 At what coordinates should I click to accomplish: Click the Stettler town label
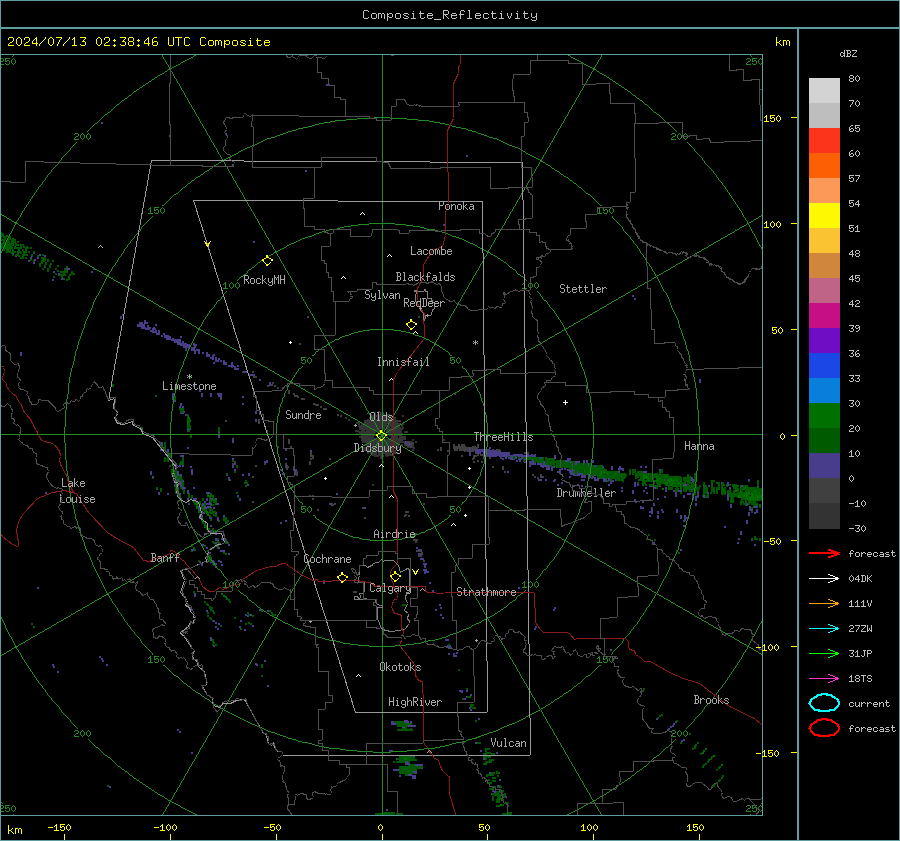583,289
